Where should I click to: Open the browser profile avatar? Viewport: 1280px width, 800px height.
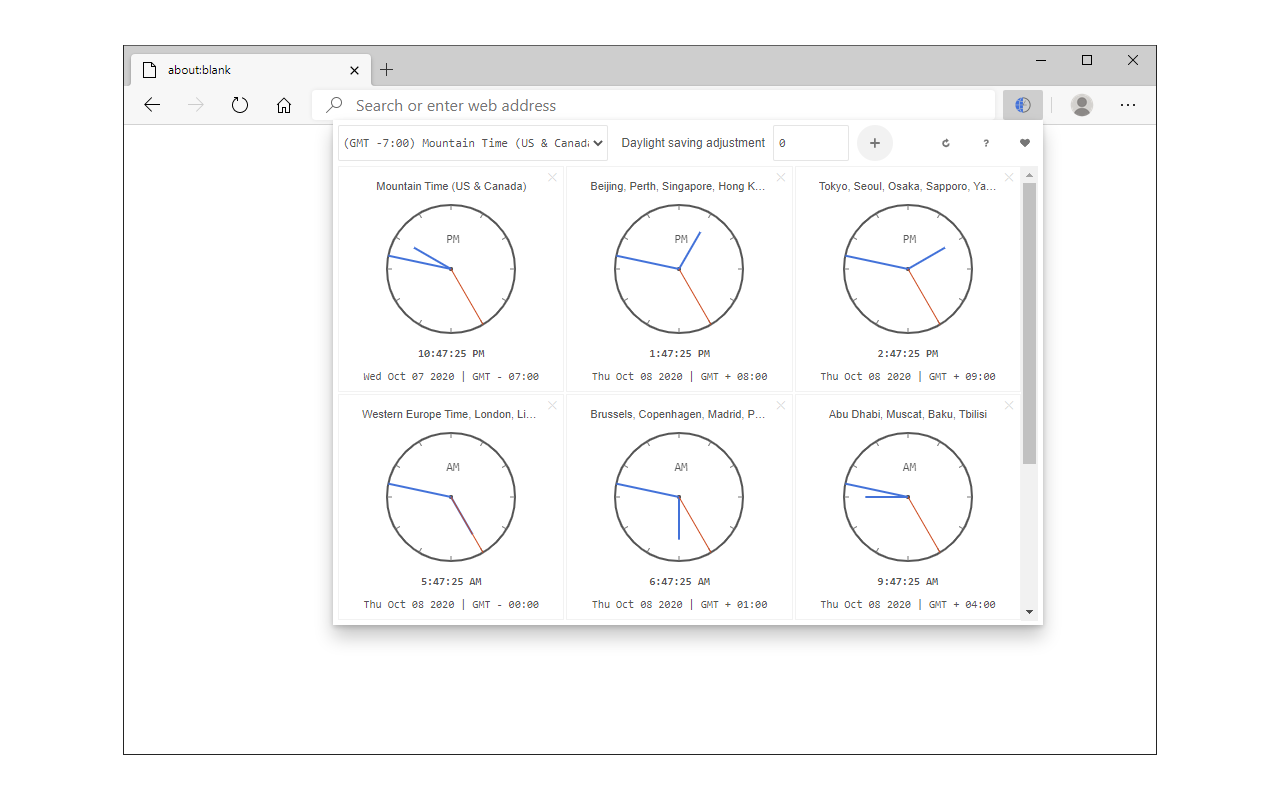click(1081, 105)
